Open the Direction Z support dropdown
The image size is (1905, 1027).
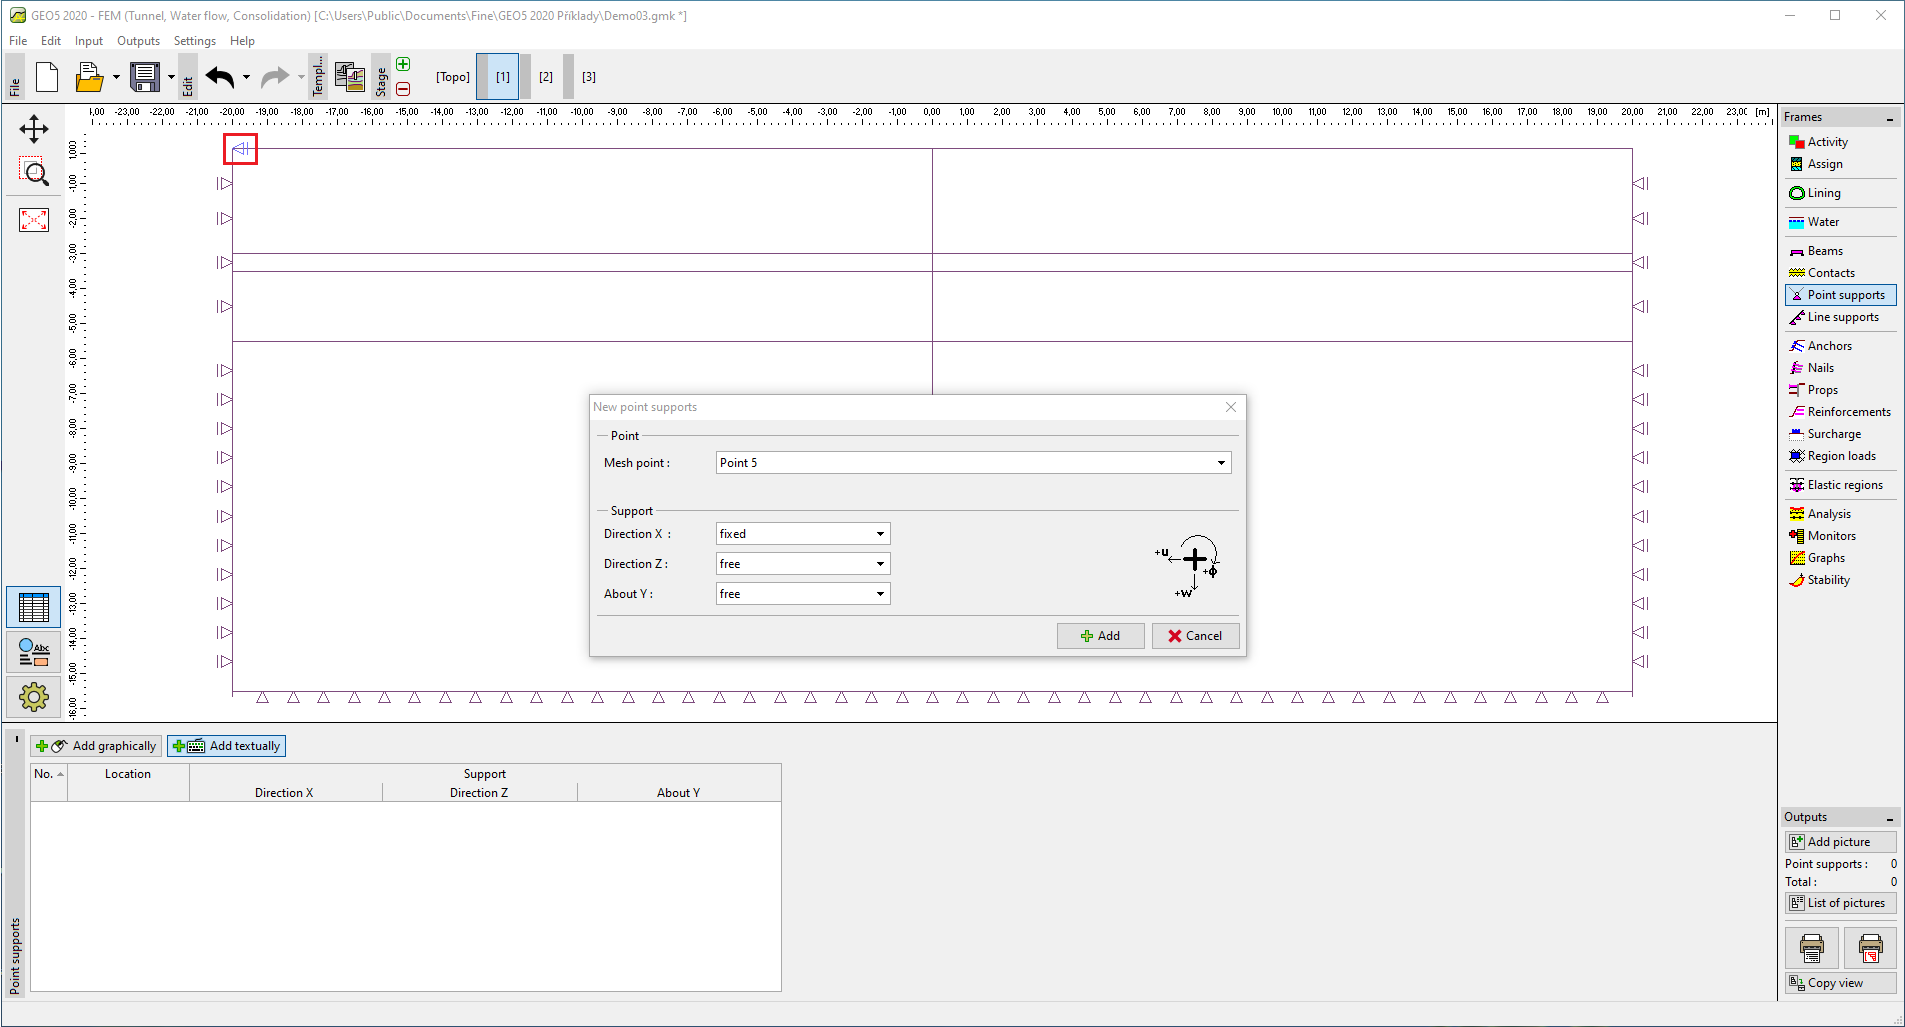point(880,564)
